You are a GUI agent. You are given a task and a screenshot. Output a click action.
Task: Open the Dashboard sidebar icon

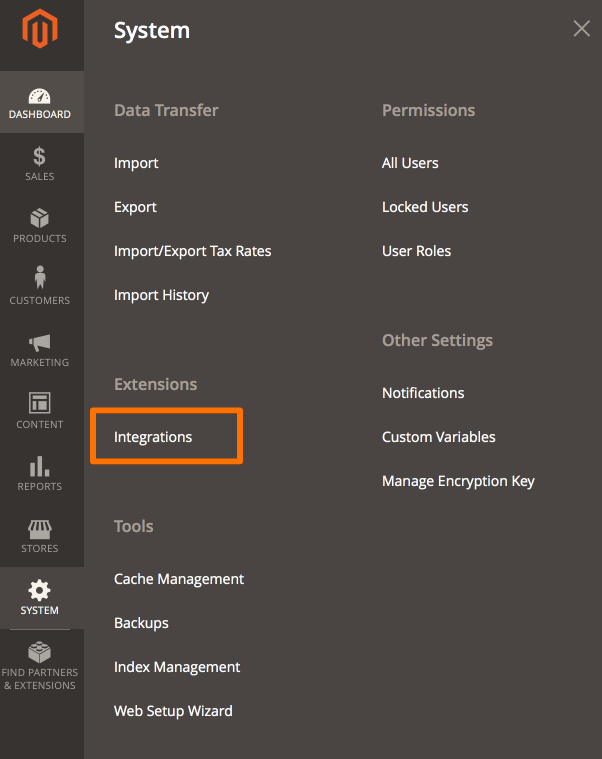pos(40,96)
